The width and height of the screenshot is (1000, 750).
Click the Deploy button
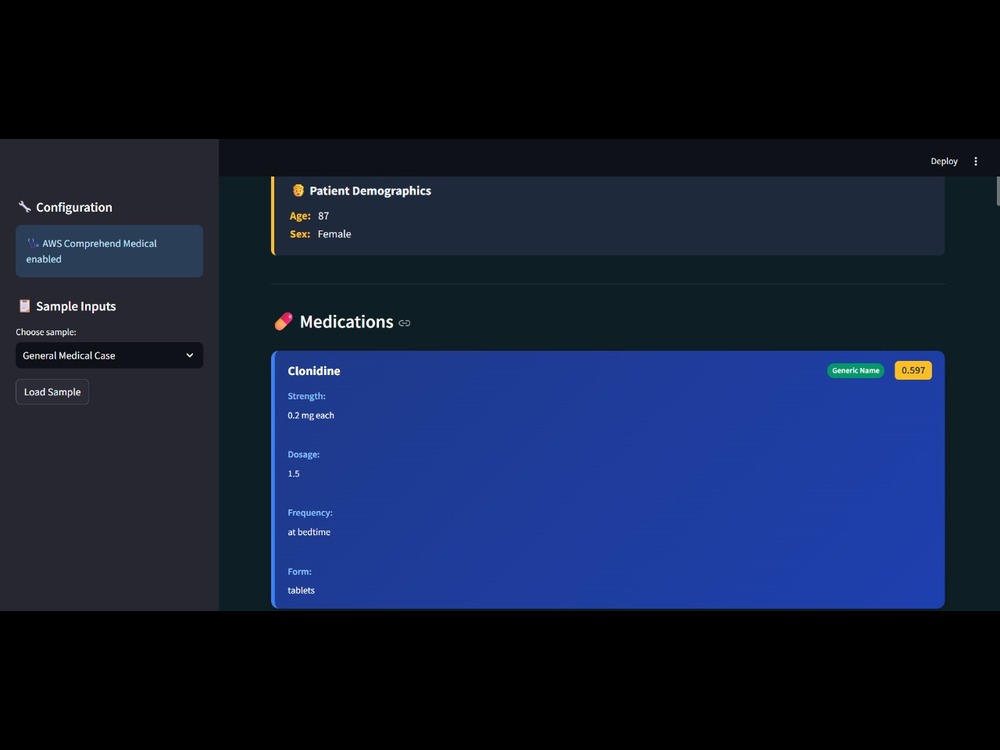tap(944, 161)
